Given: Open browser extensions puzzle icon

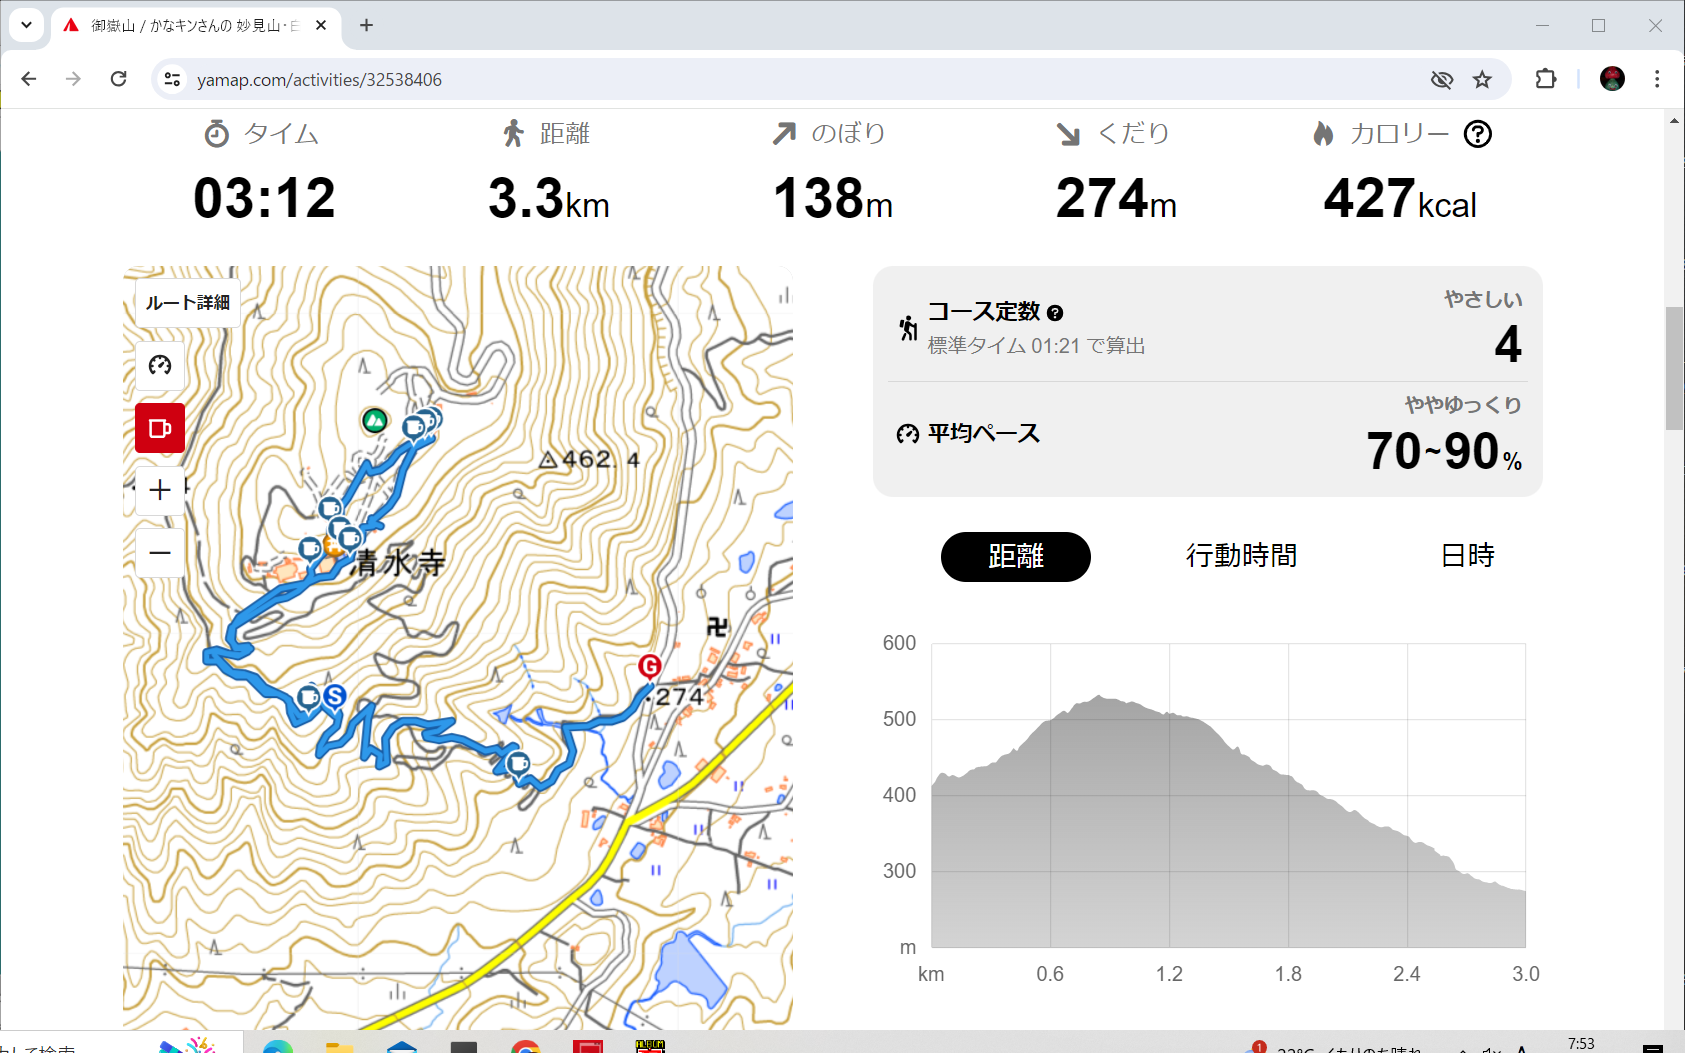Looking at the screenshot, I should 1545,80.
